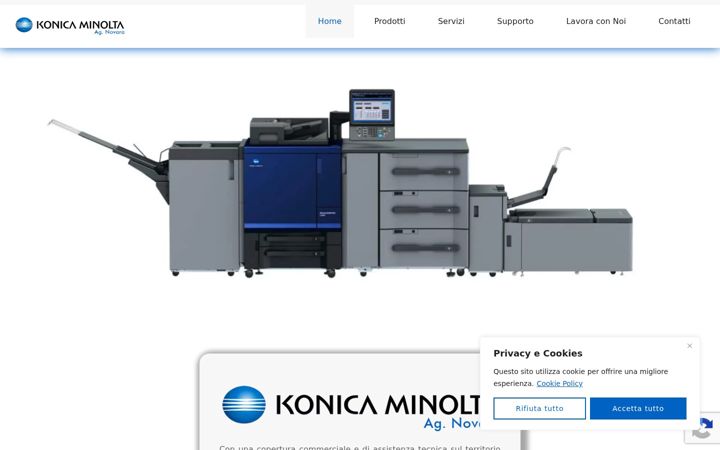Click the Konica Minolta header logo
720x450 pixels.
70,26
